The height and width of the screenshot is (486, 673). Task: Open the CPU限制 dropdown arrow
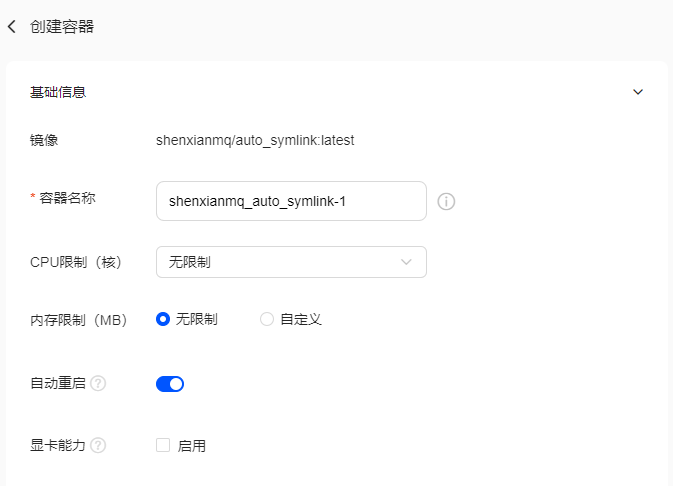click(x=406, y=262)
